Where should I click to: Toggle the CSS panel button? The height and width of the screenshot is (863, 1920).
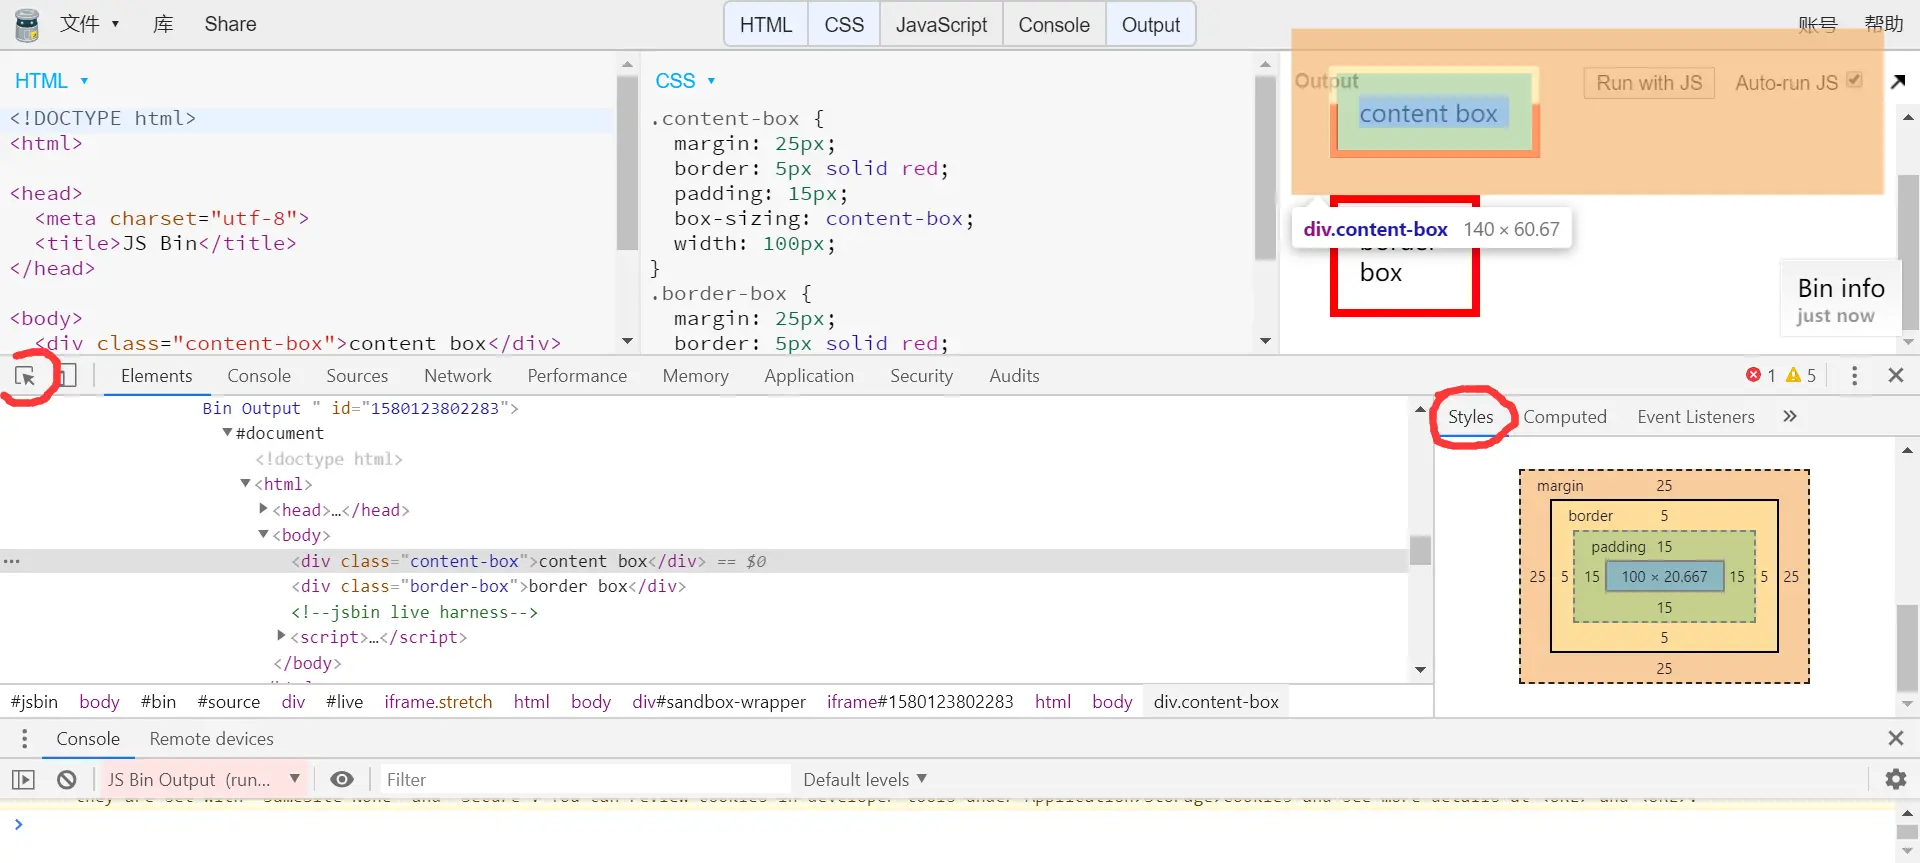click(x=844, y=25)
